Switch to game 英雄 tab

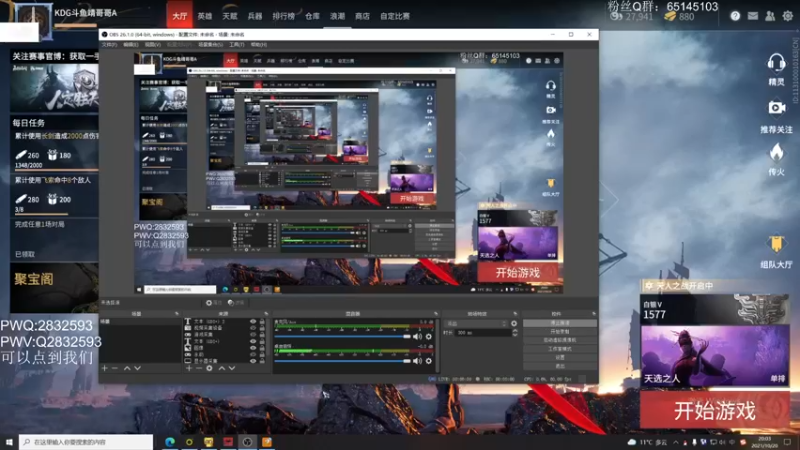[x=205, y=16]
